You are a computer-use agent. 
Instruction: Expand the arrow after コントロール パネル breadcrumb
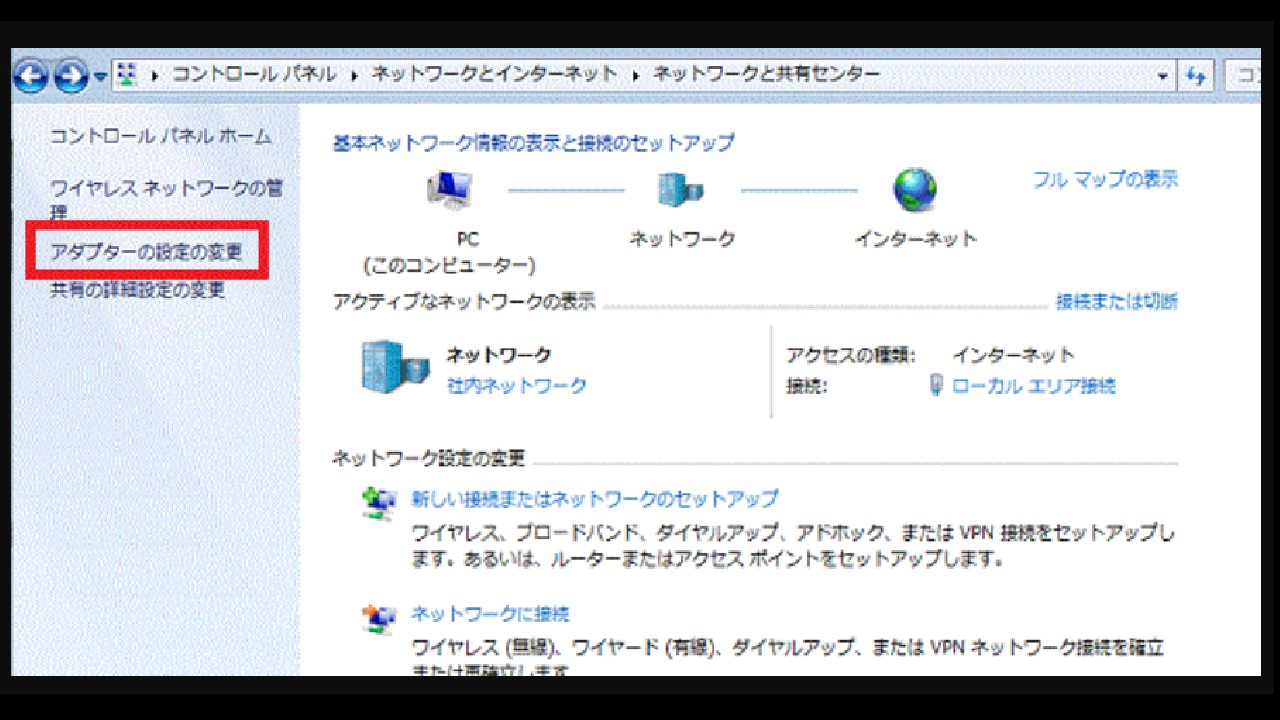(354, 76)
